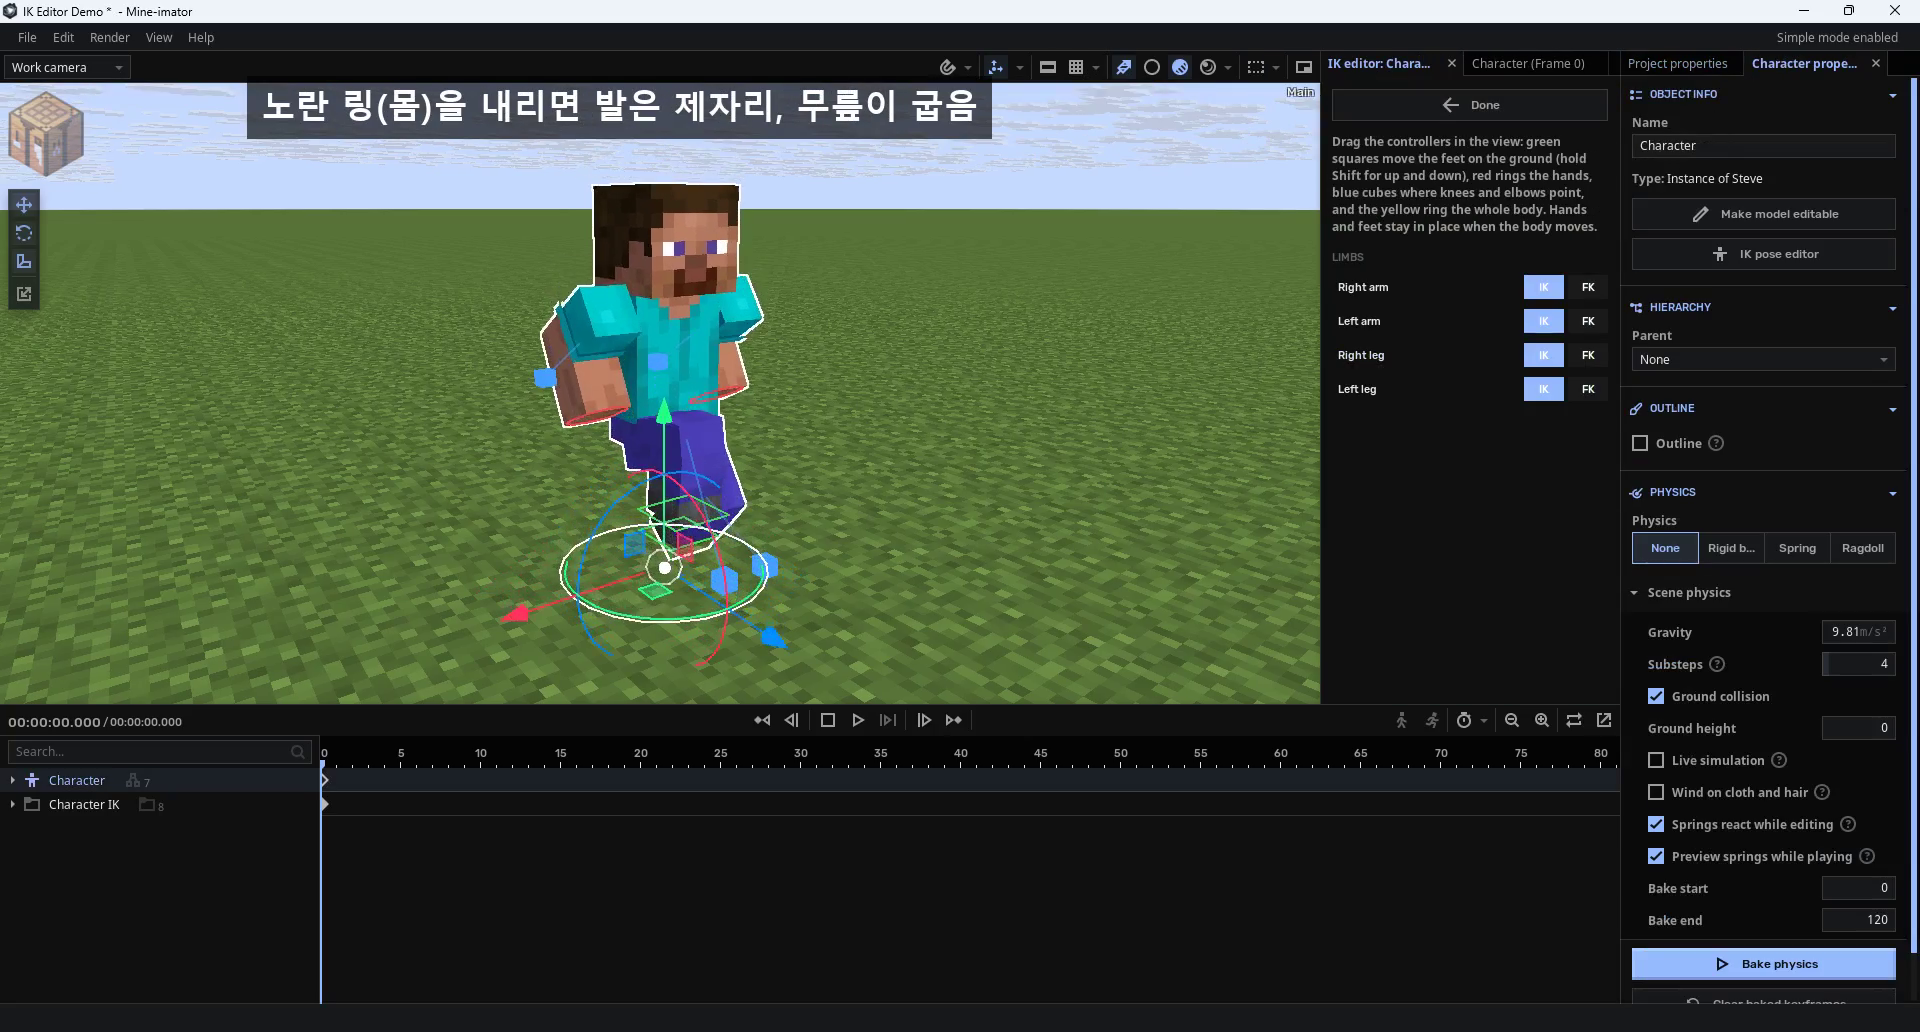Select the striped sphere textured shading icon
The height and width of the screenshot is (1032, 1920).
coord(1180,67)
